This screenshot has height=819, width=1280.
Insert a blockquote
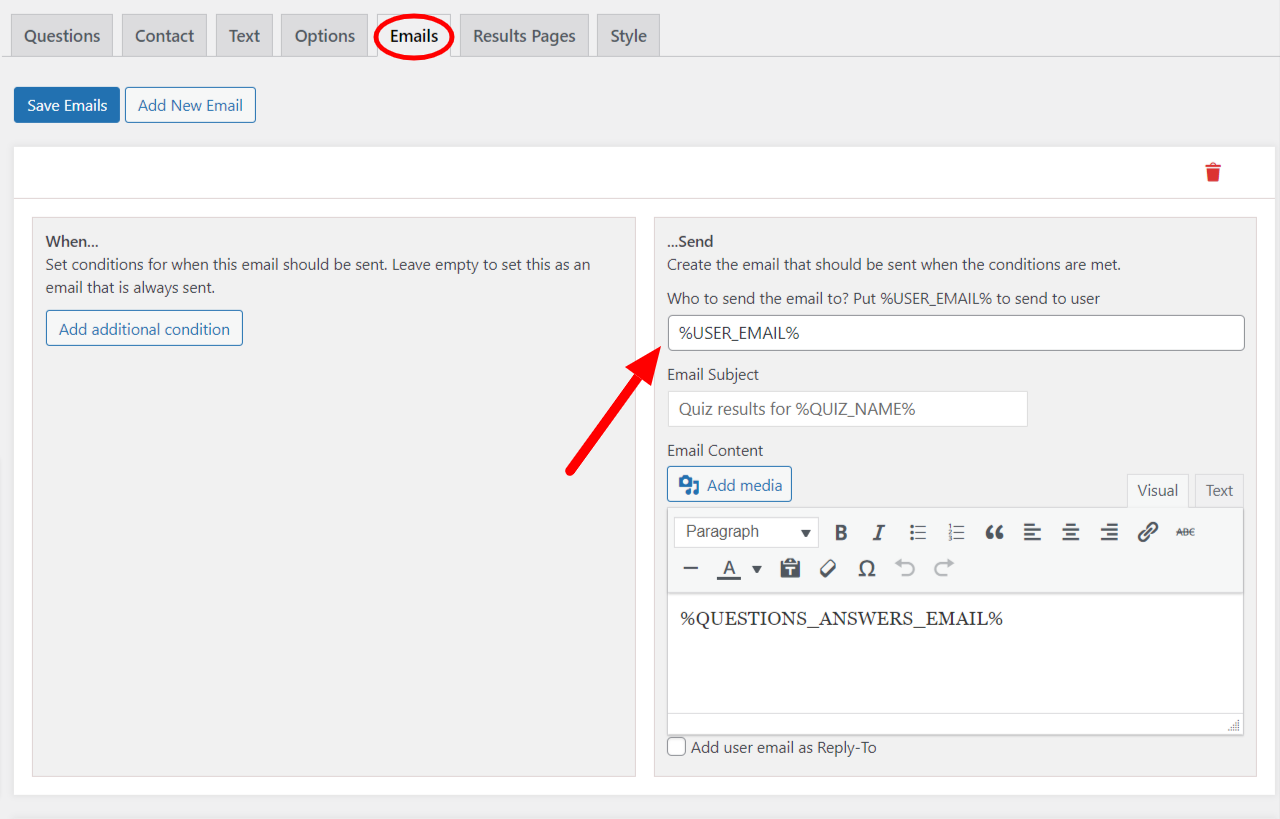[994, 531]
